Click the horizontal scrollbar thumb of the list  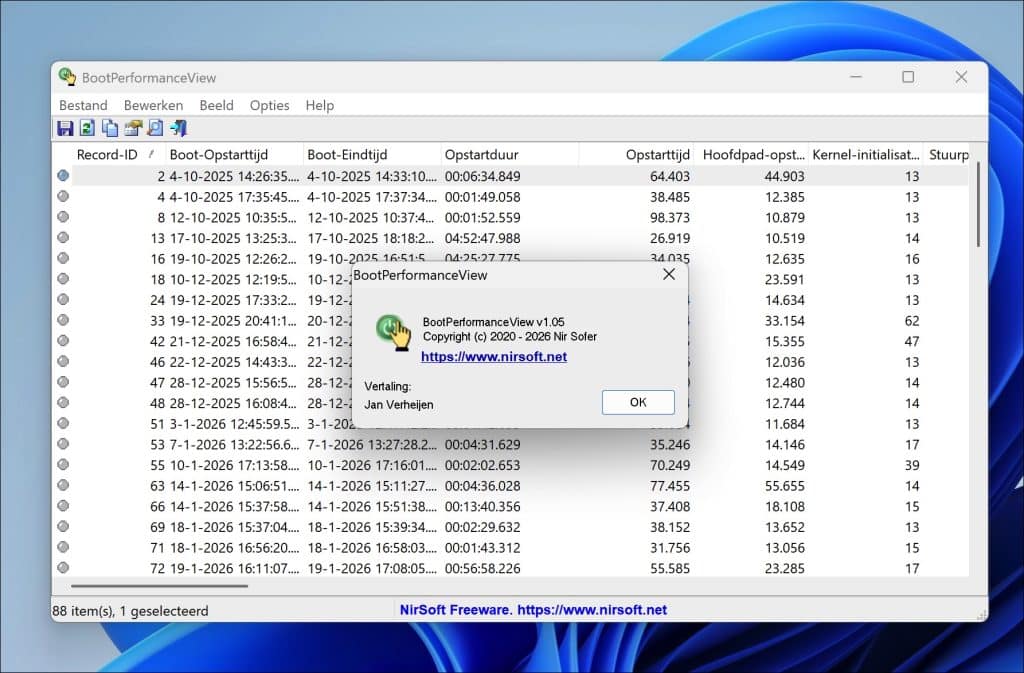[x=159, y=586]
